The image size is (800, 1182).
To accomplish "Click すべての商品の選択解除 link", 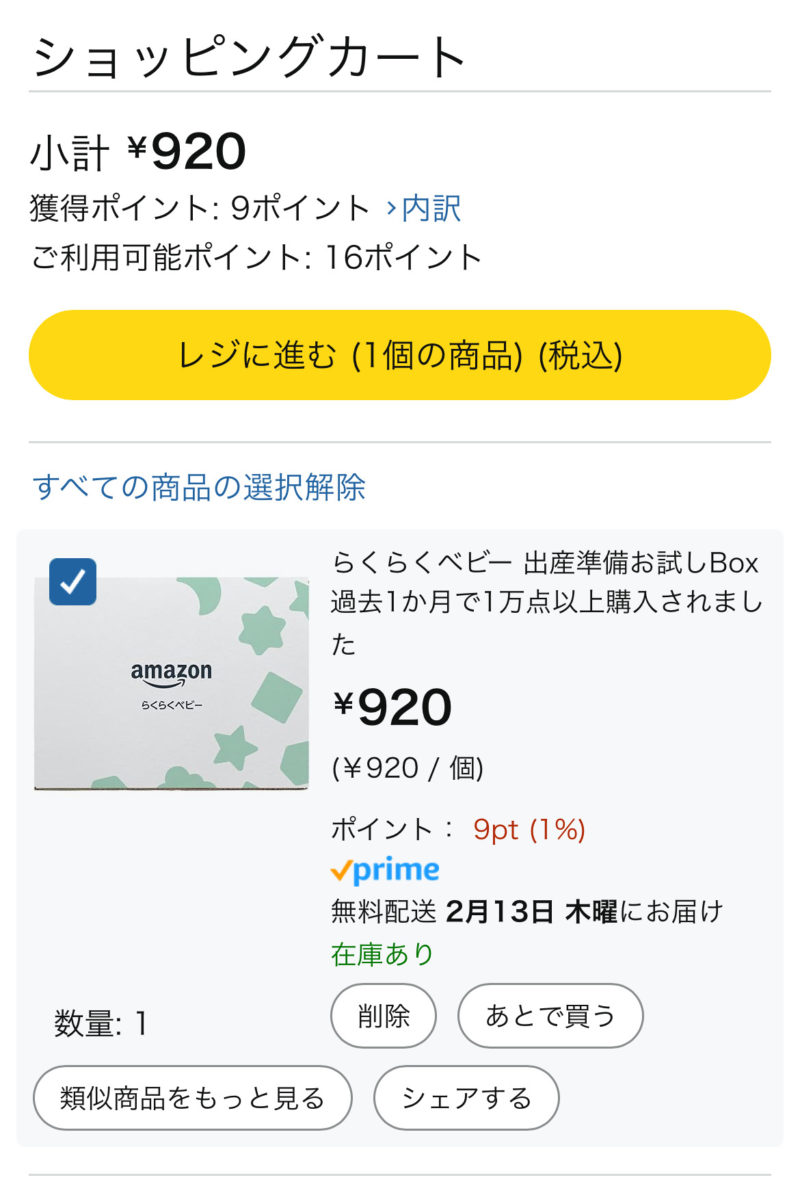I will 199,487.
